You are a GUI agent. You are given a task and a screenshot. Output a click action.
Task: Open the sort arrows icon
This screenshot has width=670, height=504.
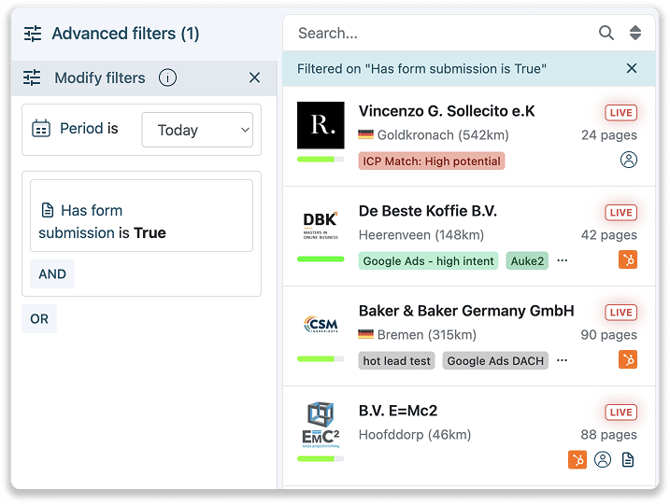point(635,33)
